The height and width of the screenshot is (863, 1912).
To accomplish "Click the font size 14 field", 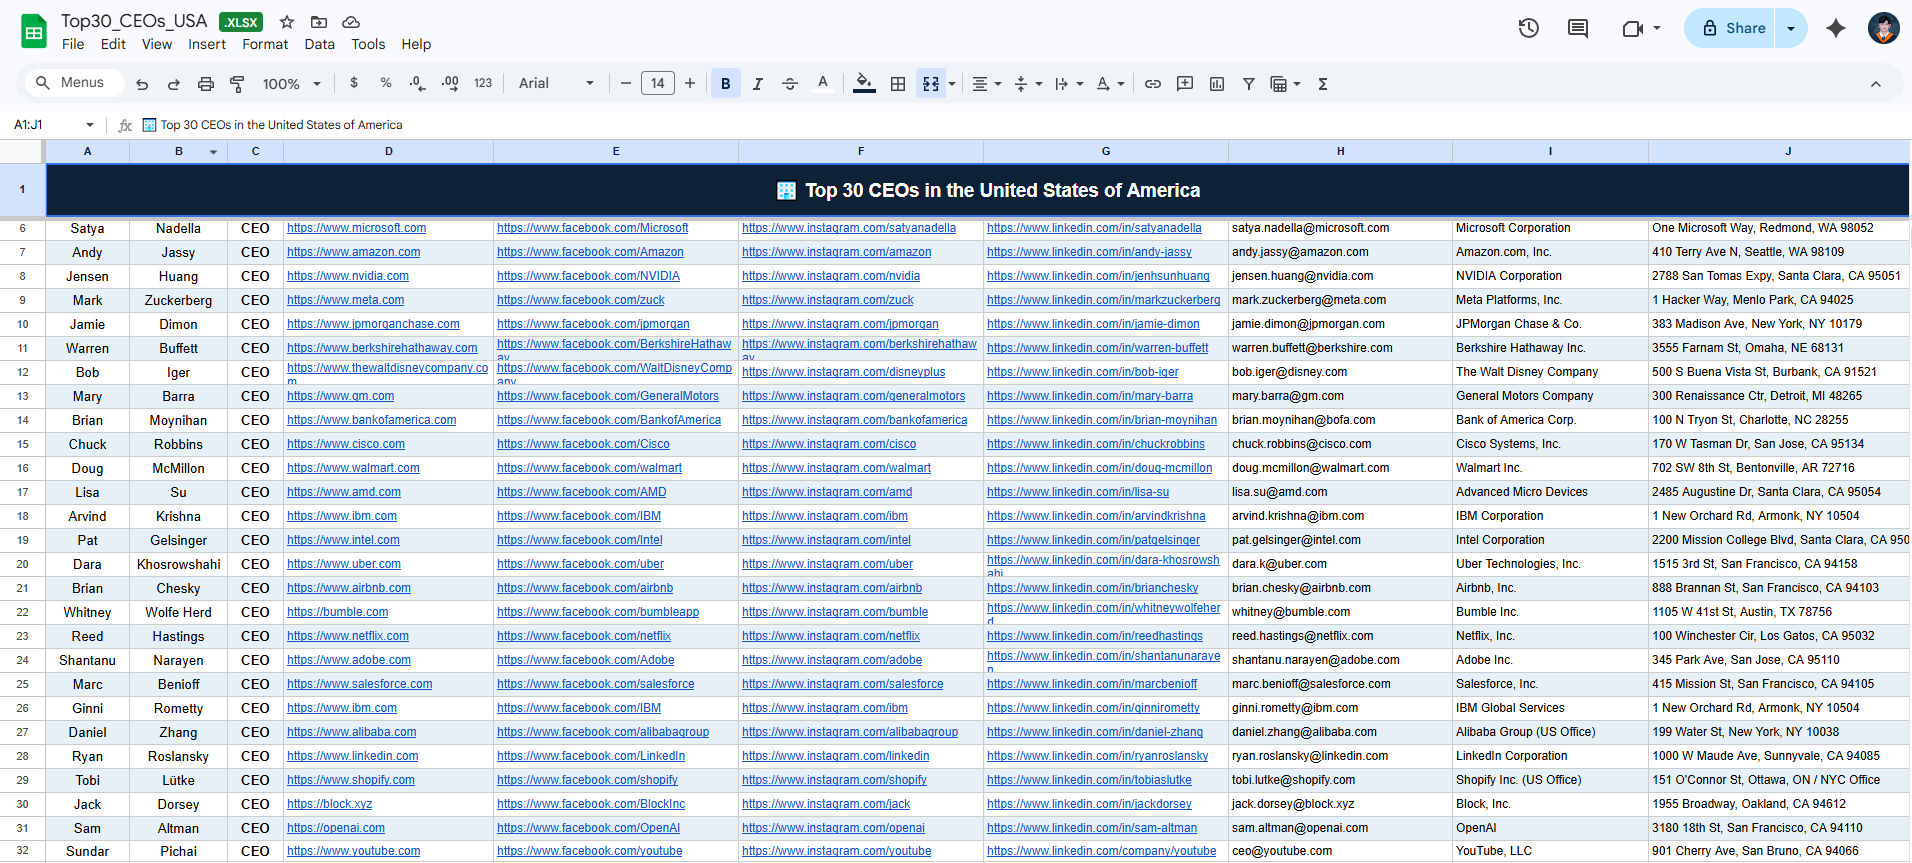I will click(658, 83).
